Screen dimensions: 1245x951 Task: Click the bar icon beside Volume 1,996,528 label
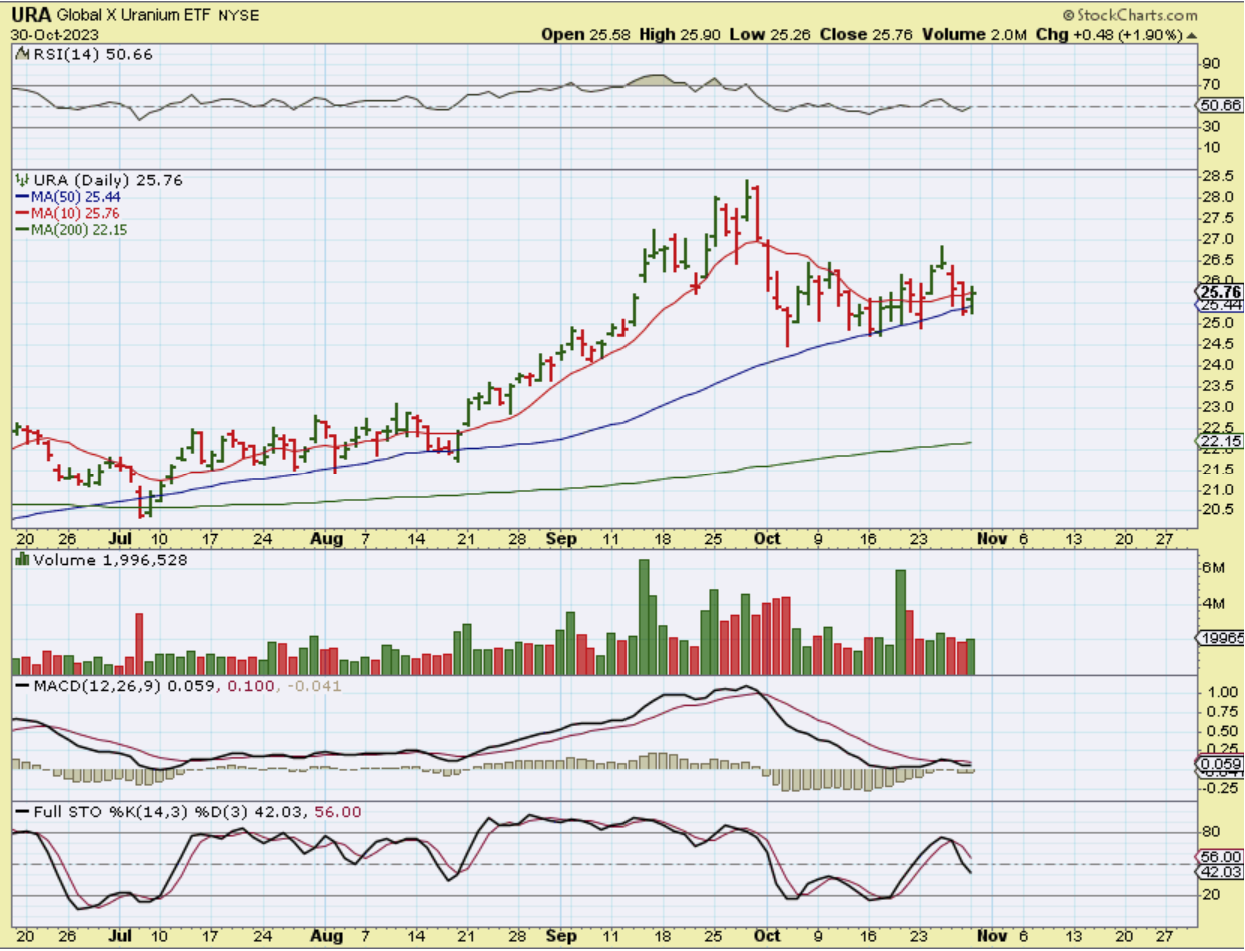click(x=20, y=561)
